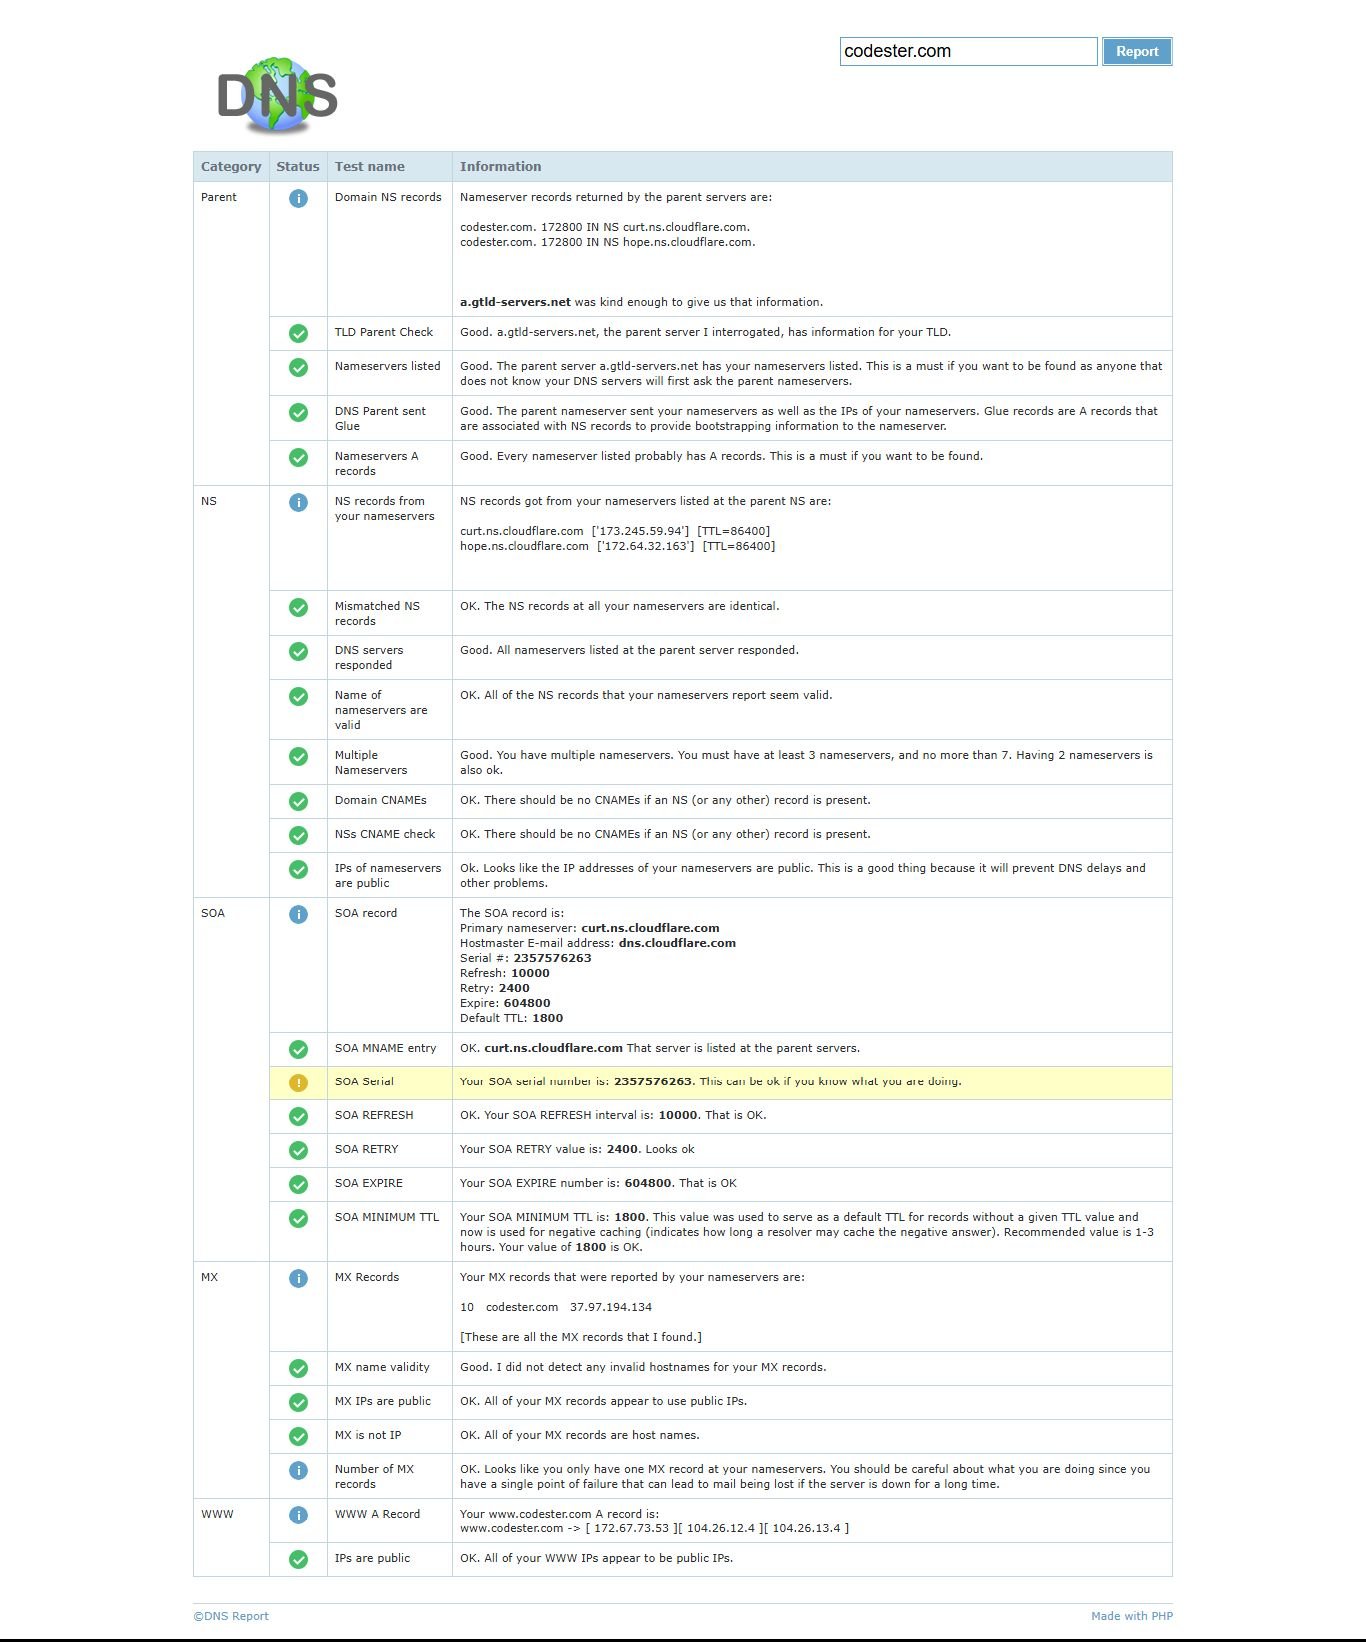Click green check icon for MX is not IP

coord(298,1436)
